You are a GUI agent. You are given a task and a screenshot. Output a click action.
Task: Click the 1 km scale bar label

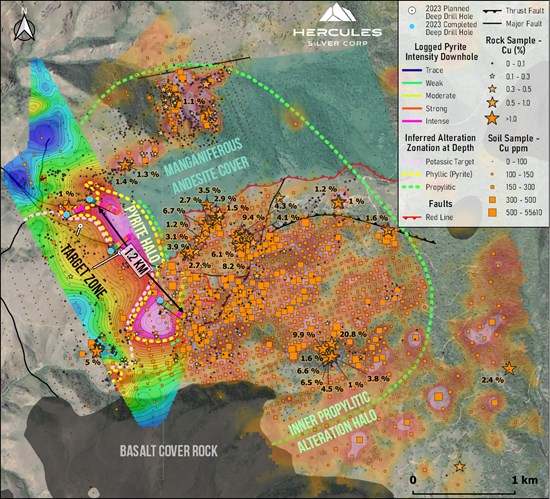[525, 480]
